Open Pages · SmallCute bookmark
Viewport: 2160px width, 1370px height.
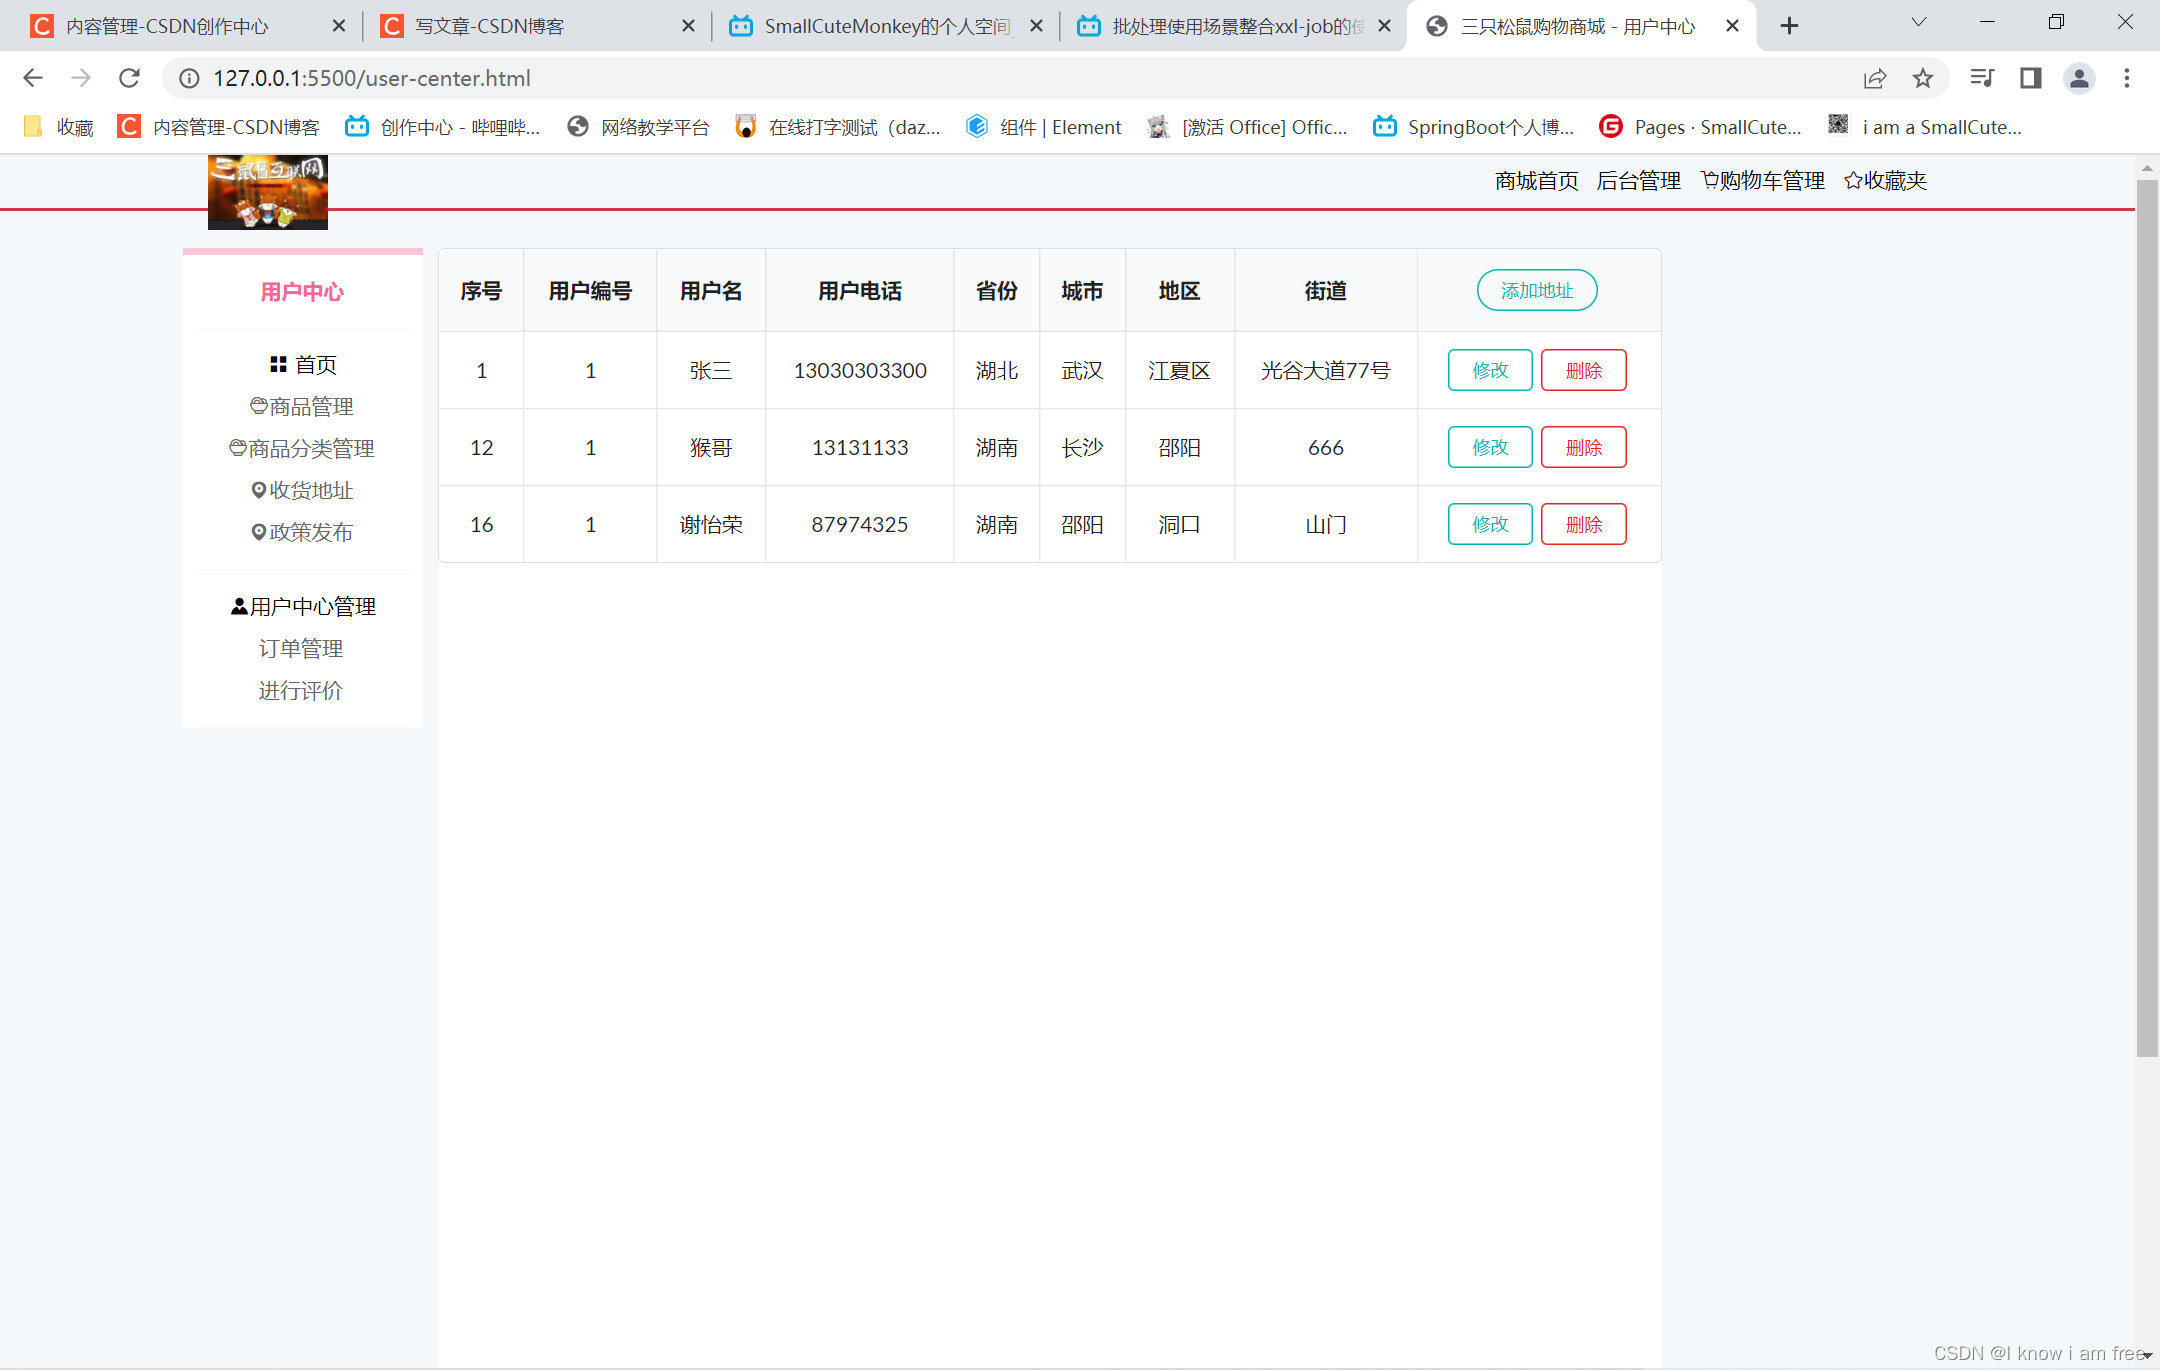[1700, 127]
